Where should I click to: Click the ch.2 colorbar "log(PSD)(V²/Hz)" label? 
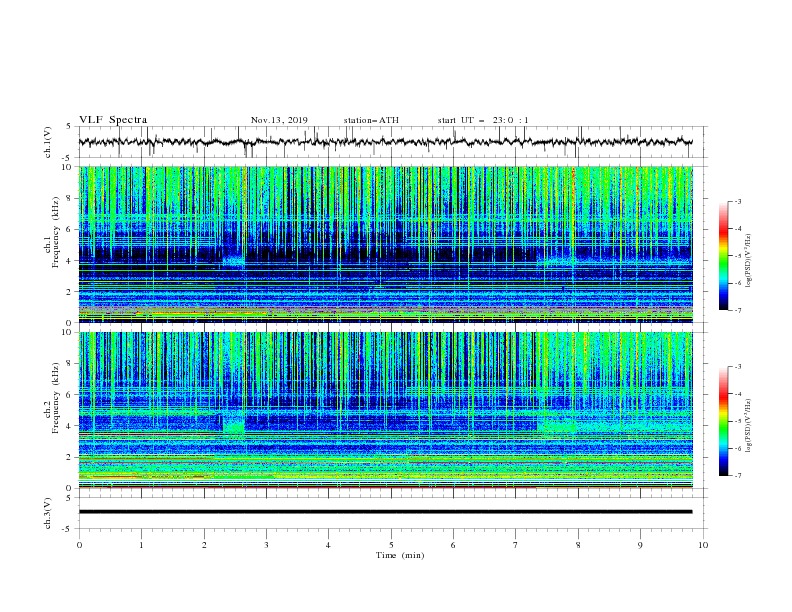tap(748, 425)
